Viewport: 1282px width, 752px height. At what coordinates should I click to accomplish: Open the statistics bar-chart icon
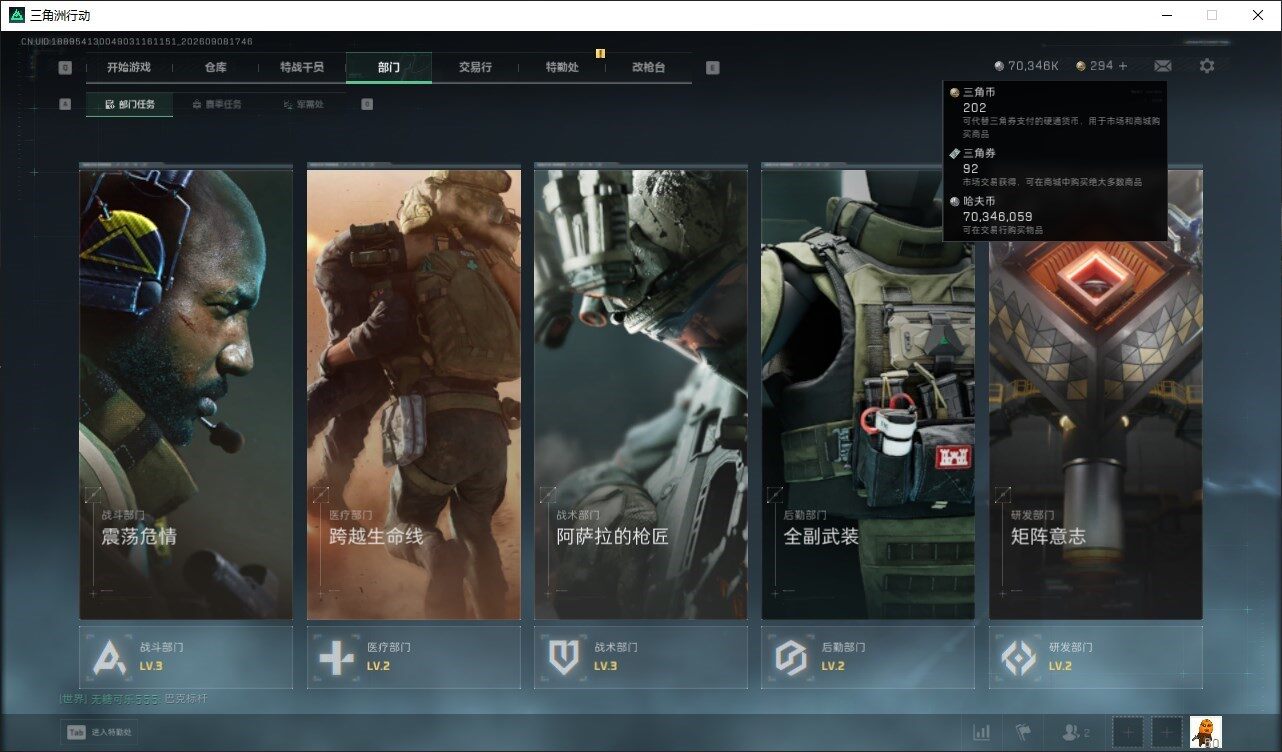(982, 733)
